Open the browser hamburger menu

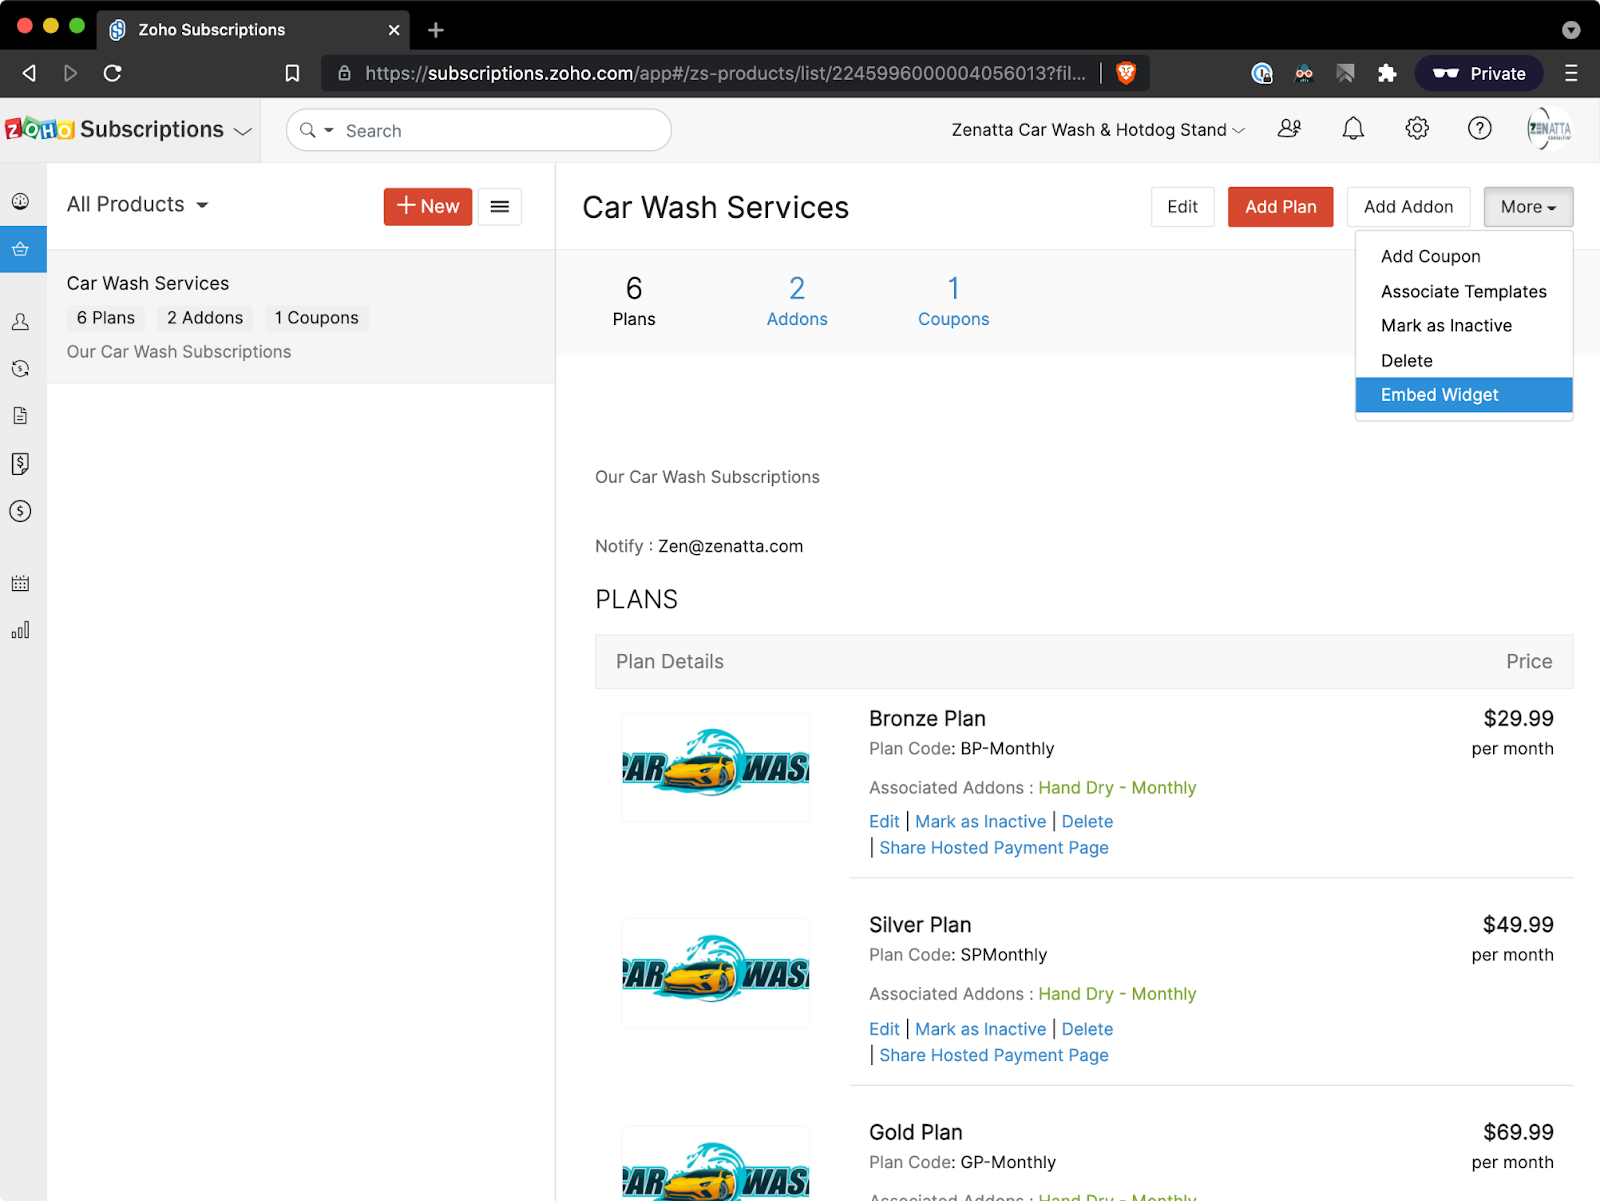[x=1571, y=73]
